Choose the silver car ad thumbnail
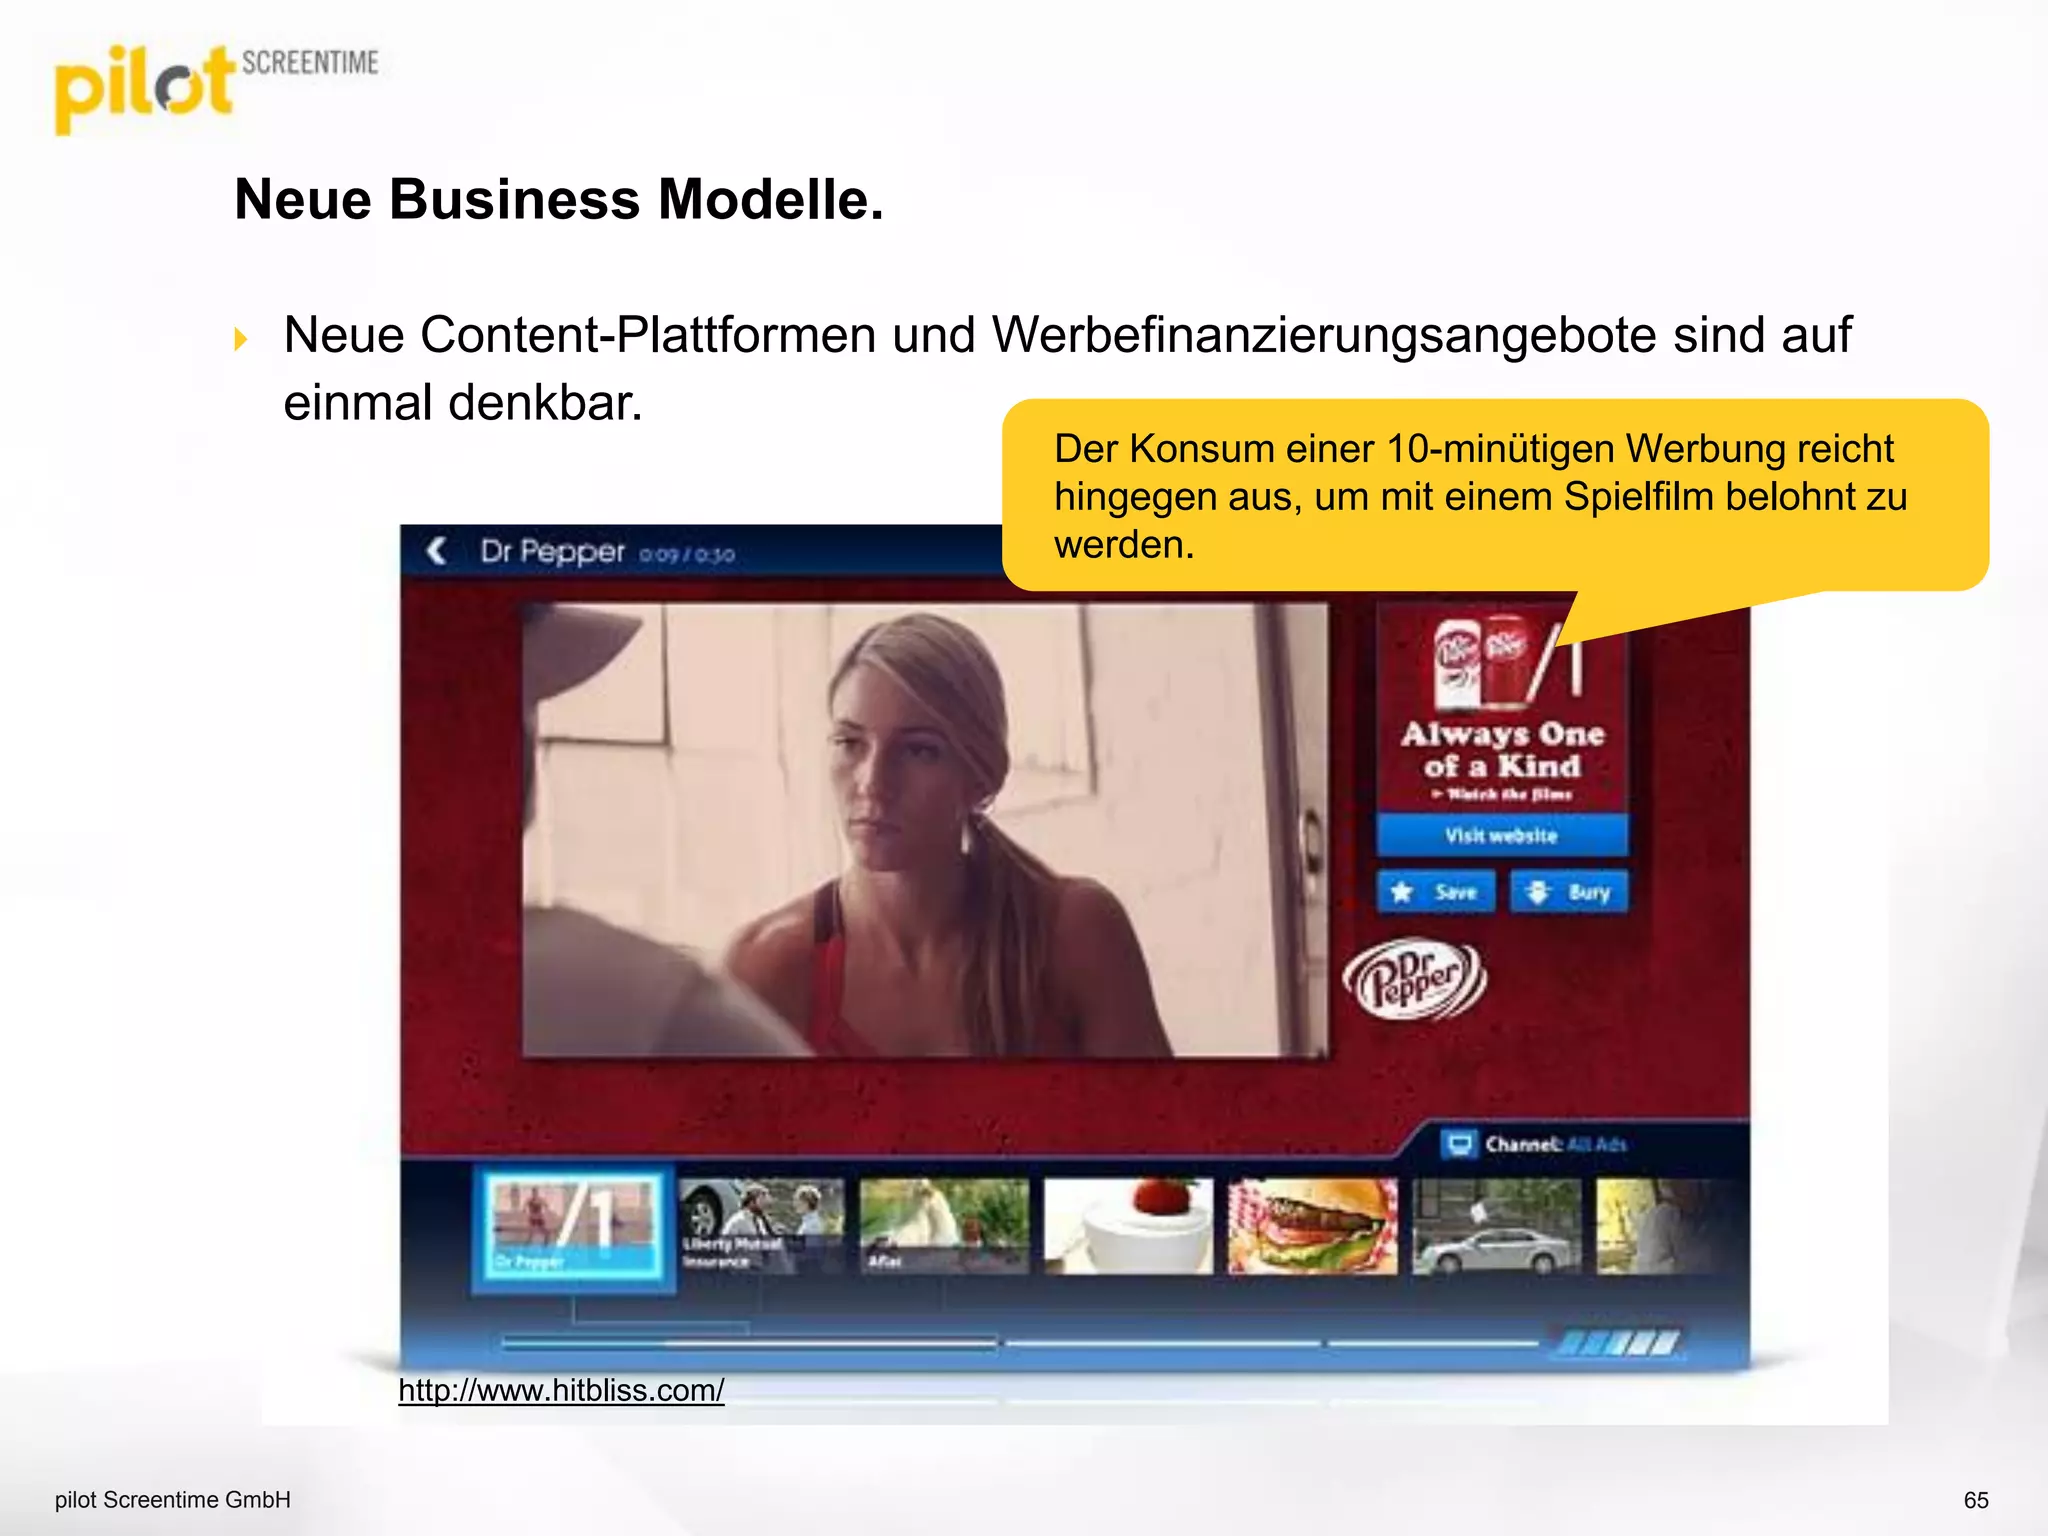The image size is (2048, 1536). pyautogui.click(x=1496, y=1226)
